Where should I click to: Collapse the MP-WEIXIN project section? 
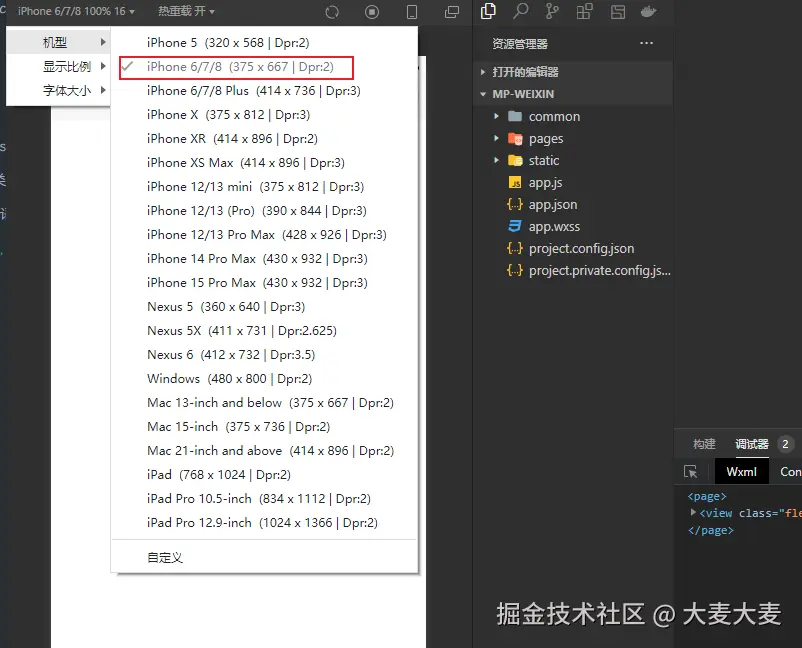(573, 94)
